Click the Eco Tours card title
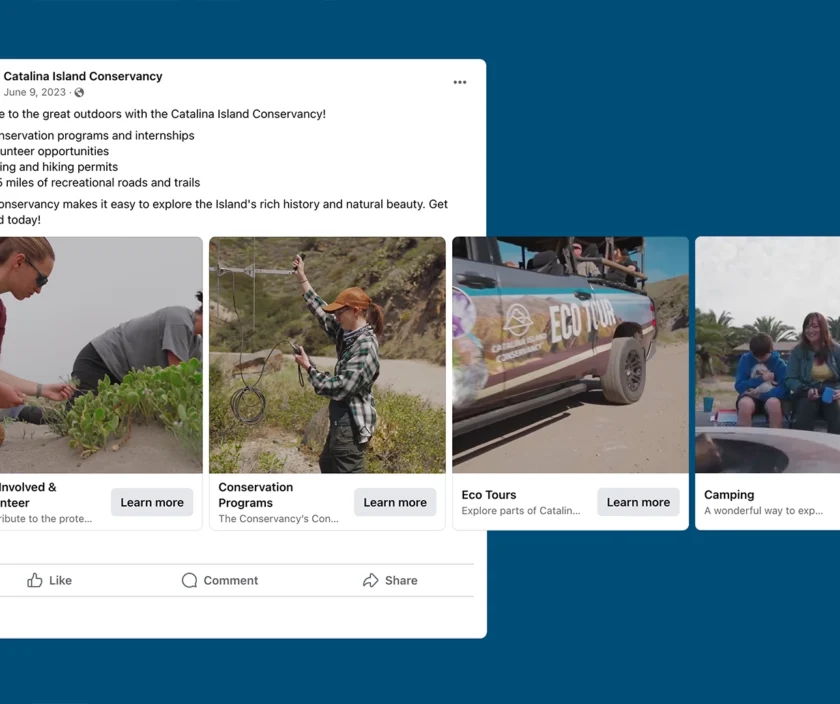The width and height of the screenshot is (840, 704). pos(489,495)
